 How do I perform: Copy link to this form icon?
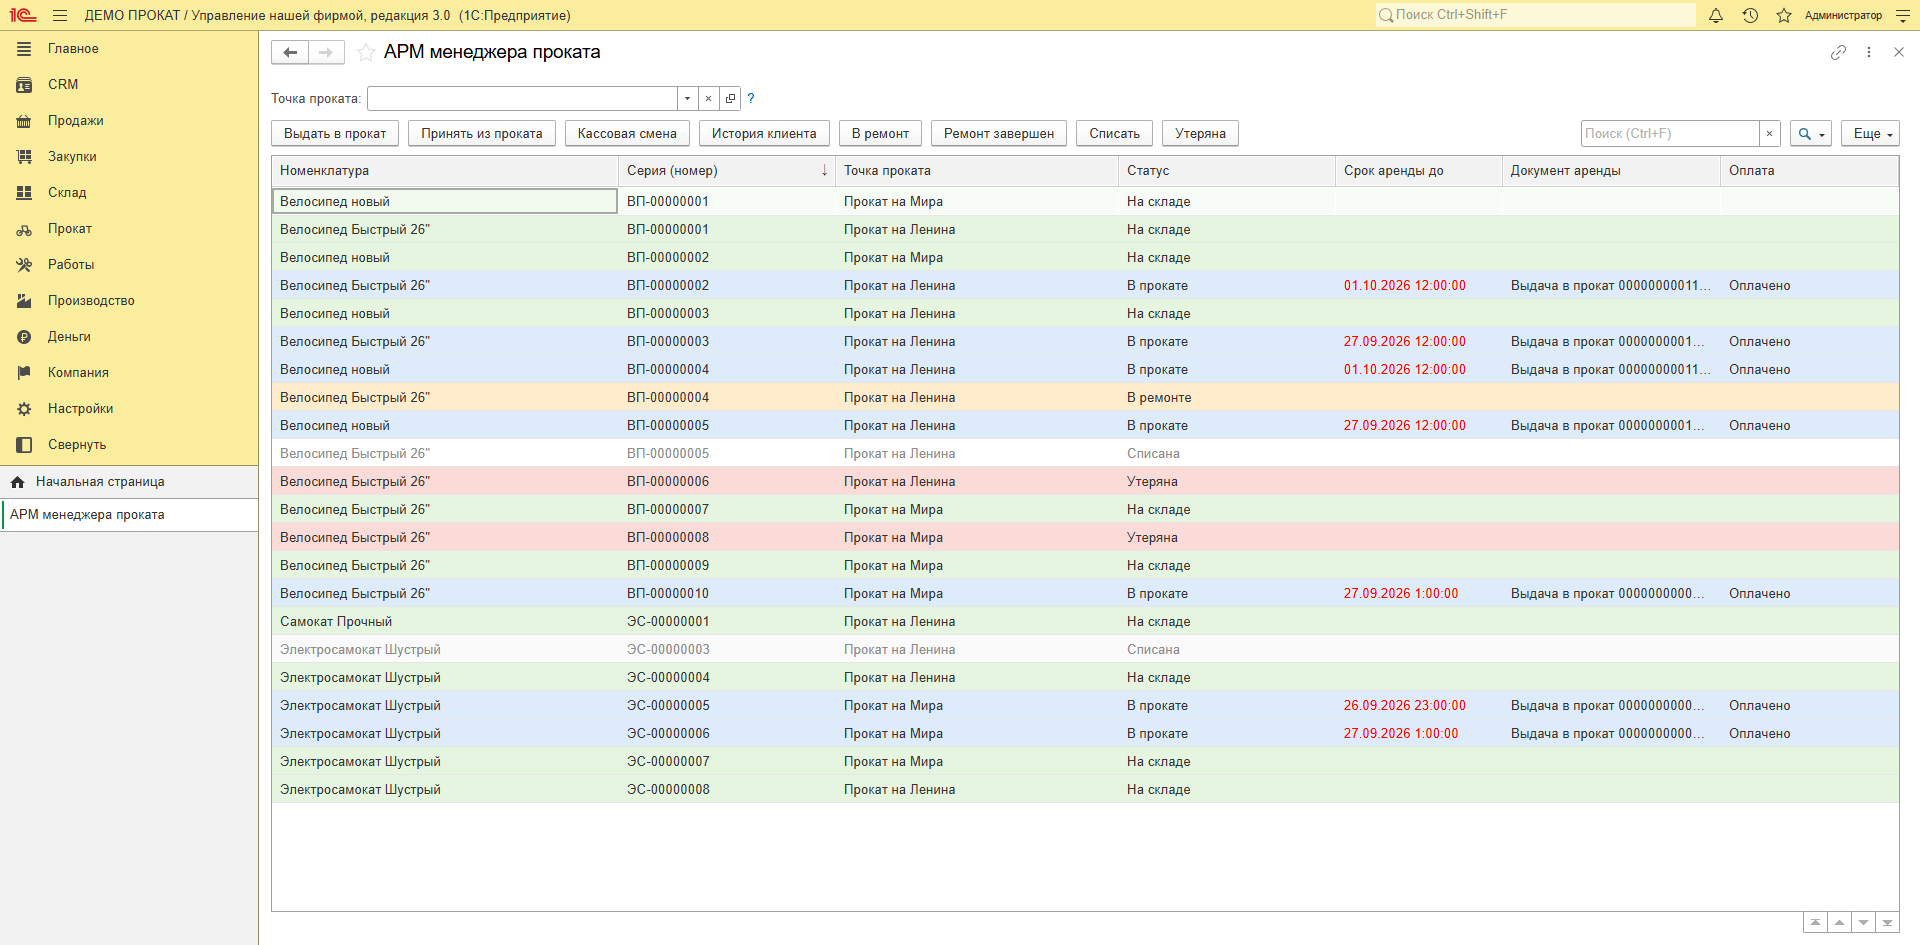(x=1838, y=52)
